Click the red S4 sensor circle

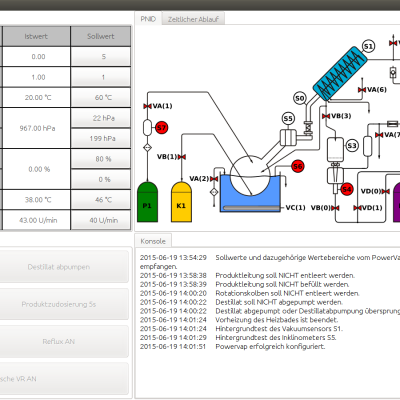click(x=347, y=189)
